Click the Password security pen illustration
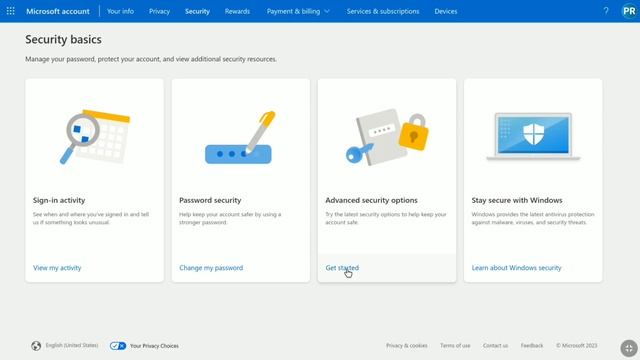Screen dimensions: 640x360 pyautogui.click(x=240, y=138)
